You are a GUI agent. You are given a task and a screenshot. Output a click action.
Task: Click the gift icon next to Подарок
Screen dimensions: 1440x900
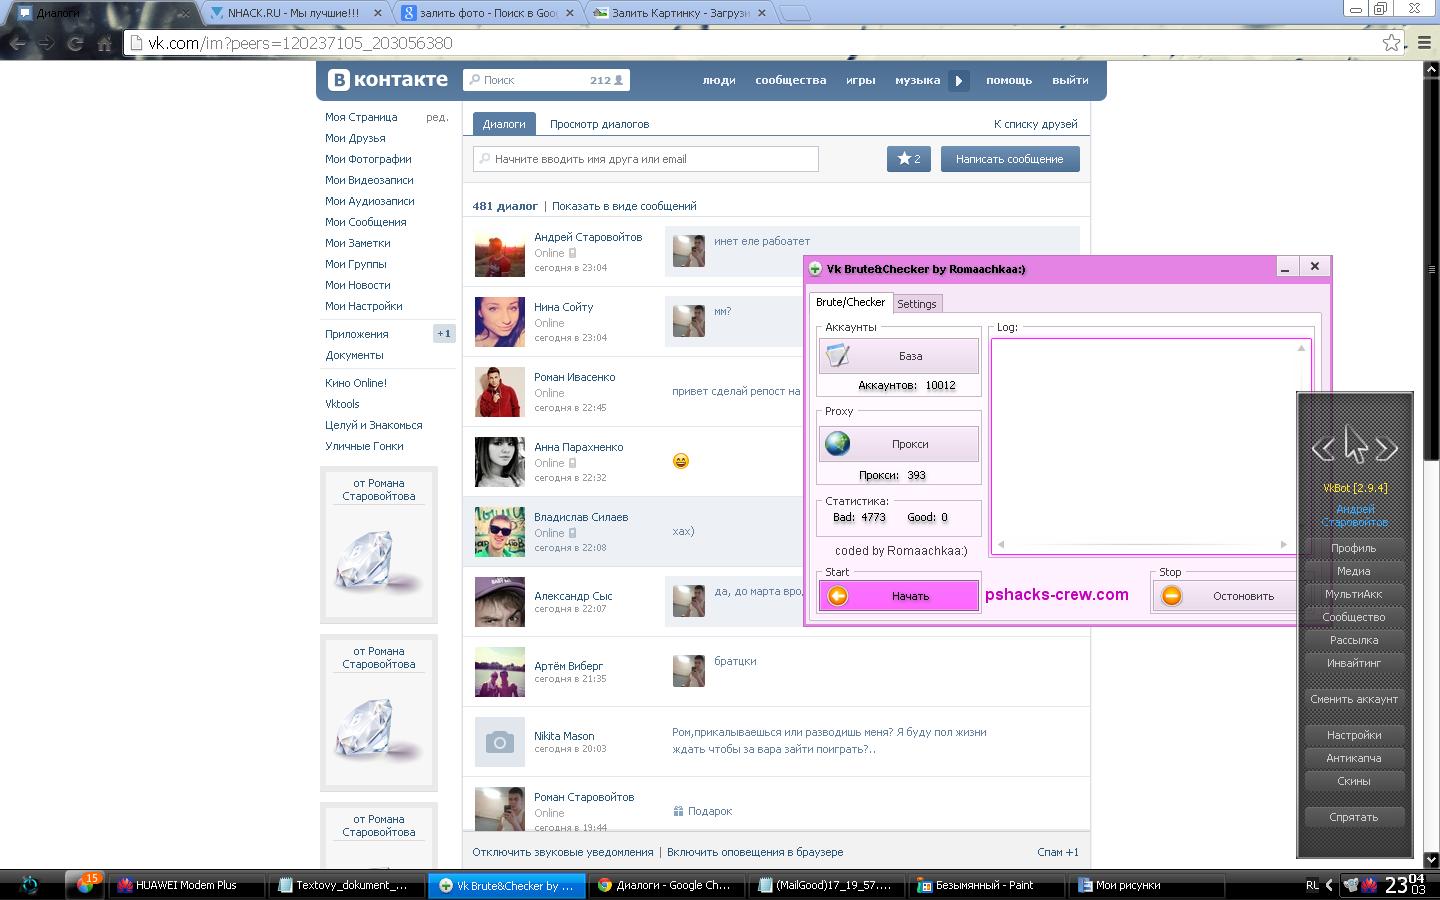coord(678,811)
